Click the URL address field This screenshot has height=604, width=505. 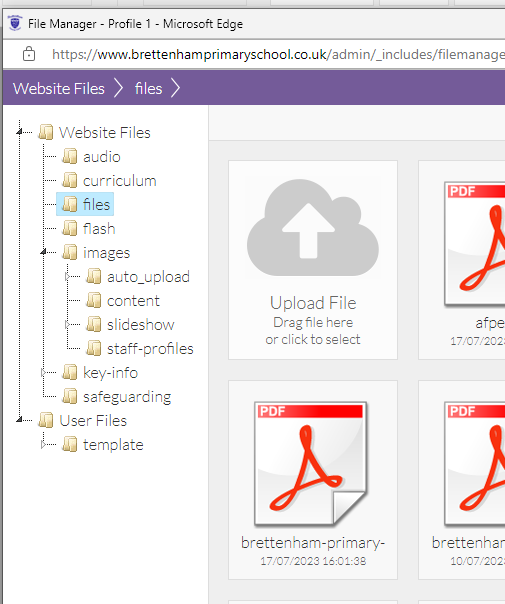coord(278,54)
